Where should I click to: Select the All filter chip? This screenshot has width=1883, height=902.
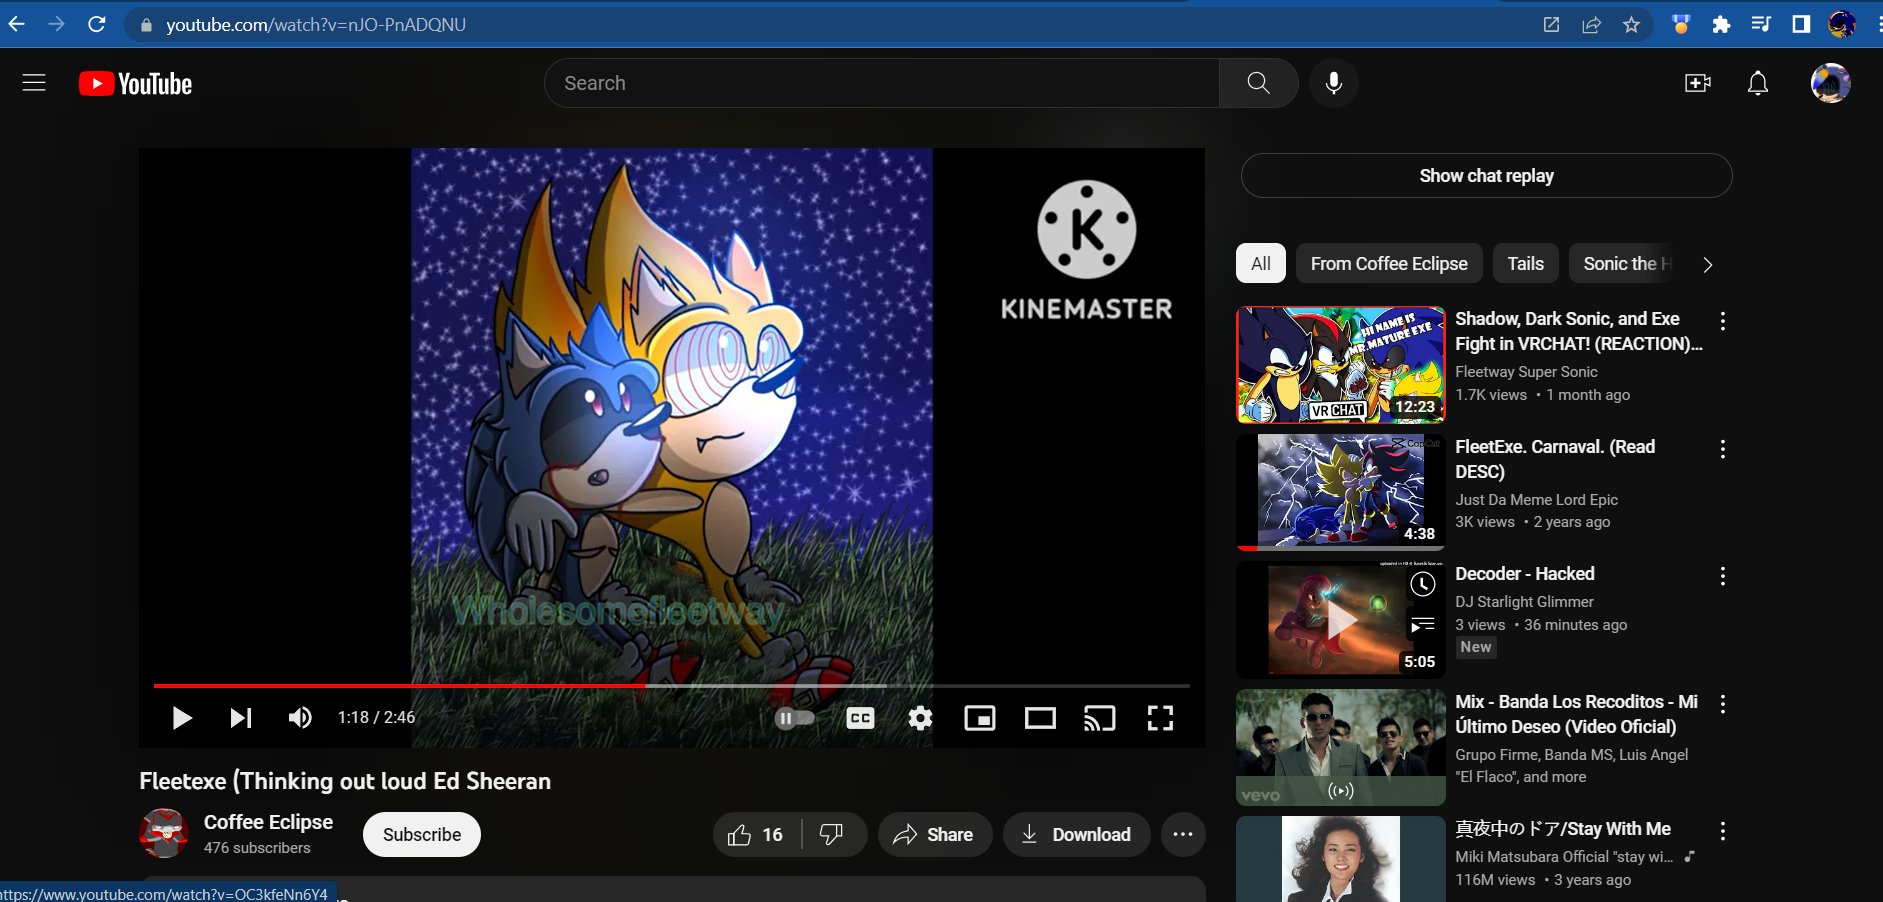tap(1261, 264)
